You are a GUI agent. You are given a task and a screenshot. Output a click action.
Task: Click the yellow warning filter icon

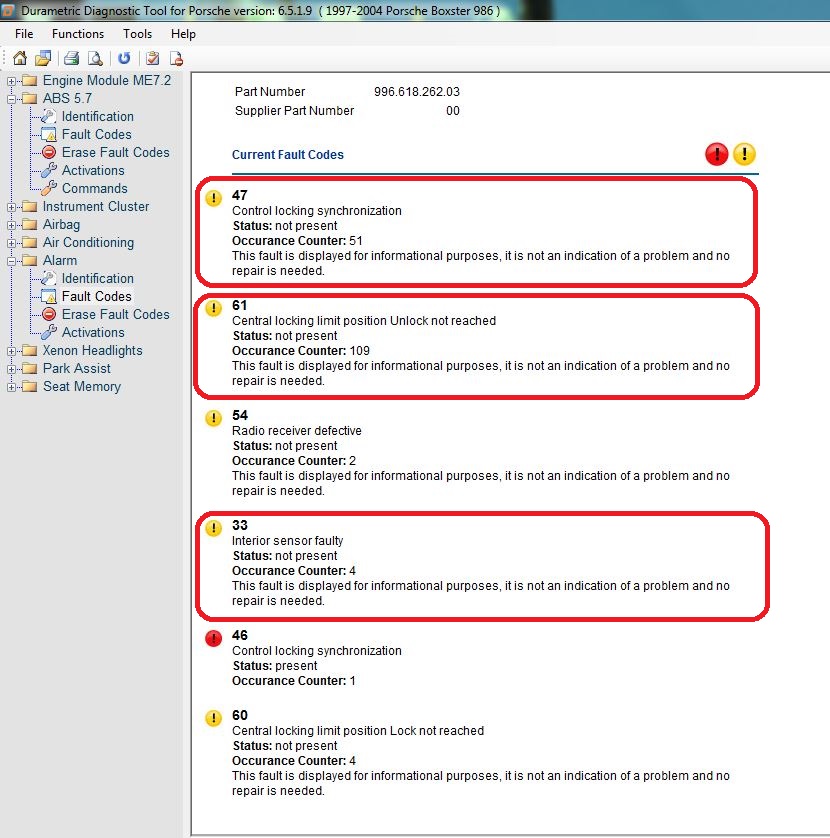[x=744, y=154]
